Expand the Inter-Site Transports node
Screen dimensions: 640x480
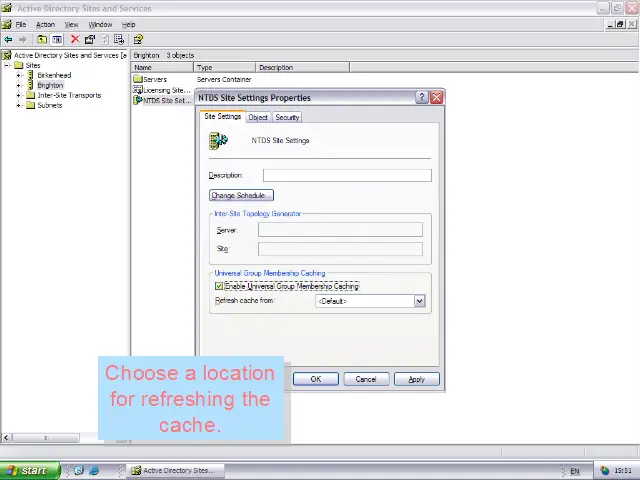(18, 95)
